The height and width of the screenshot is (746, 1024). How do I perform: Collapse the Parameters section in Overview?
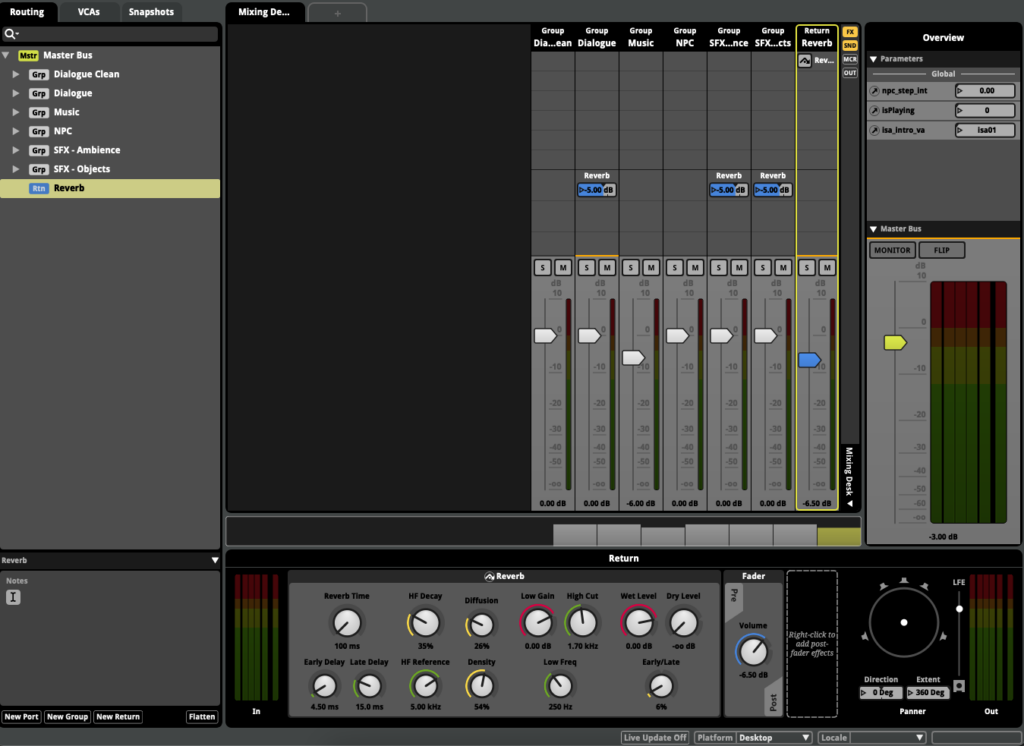873,59
